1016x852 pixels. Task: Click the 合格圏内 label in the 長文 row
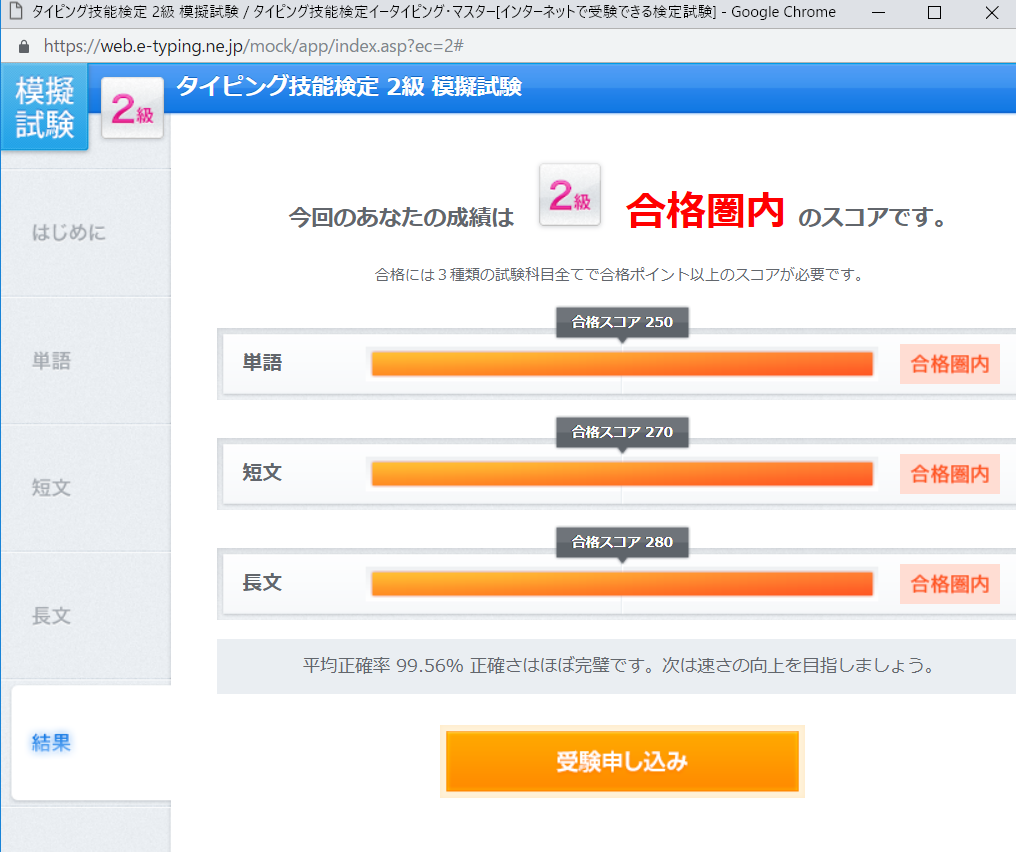(949, 584)
